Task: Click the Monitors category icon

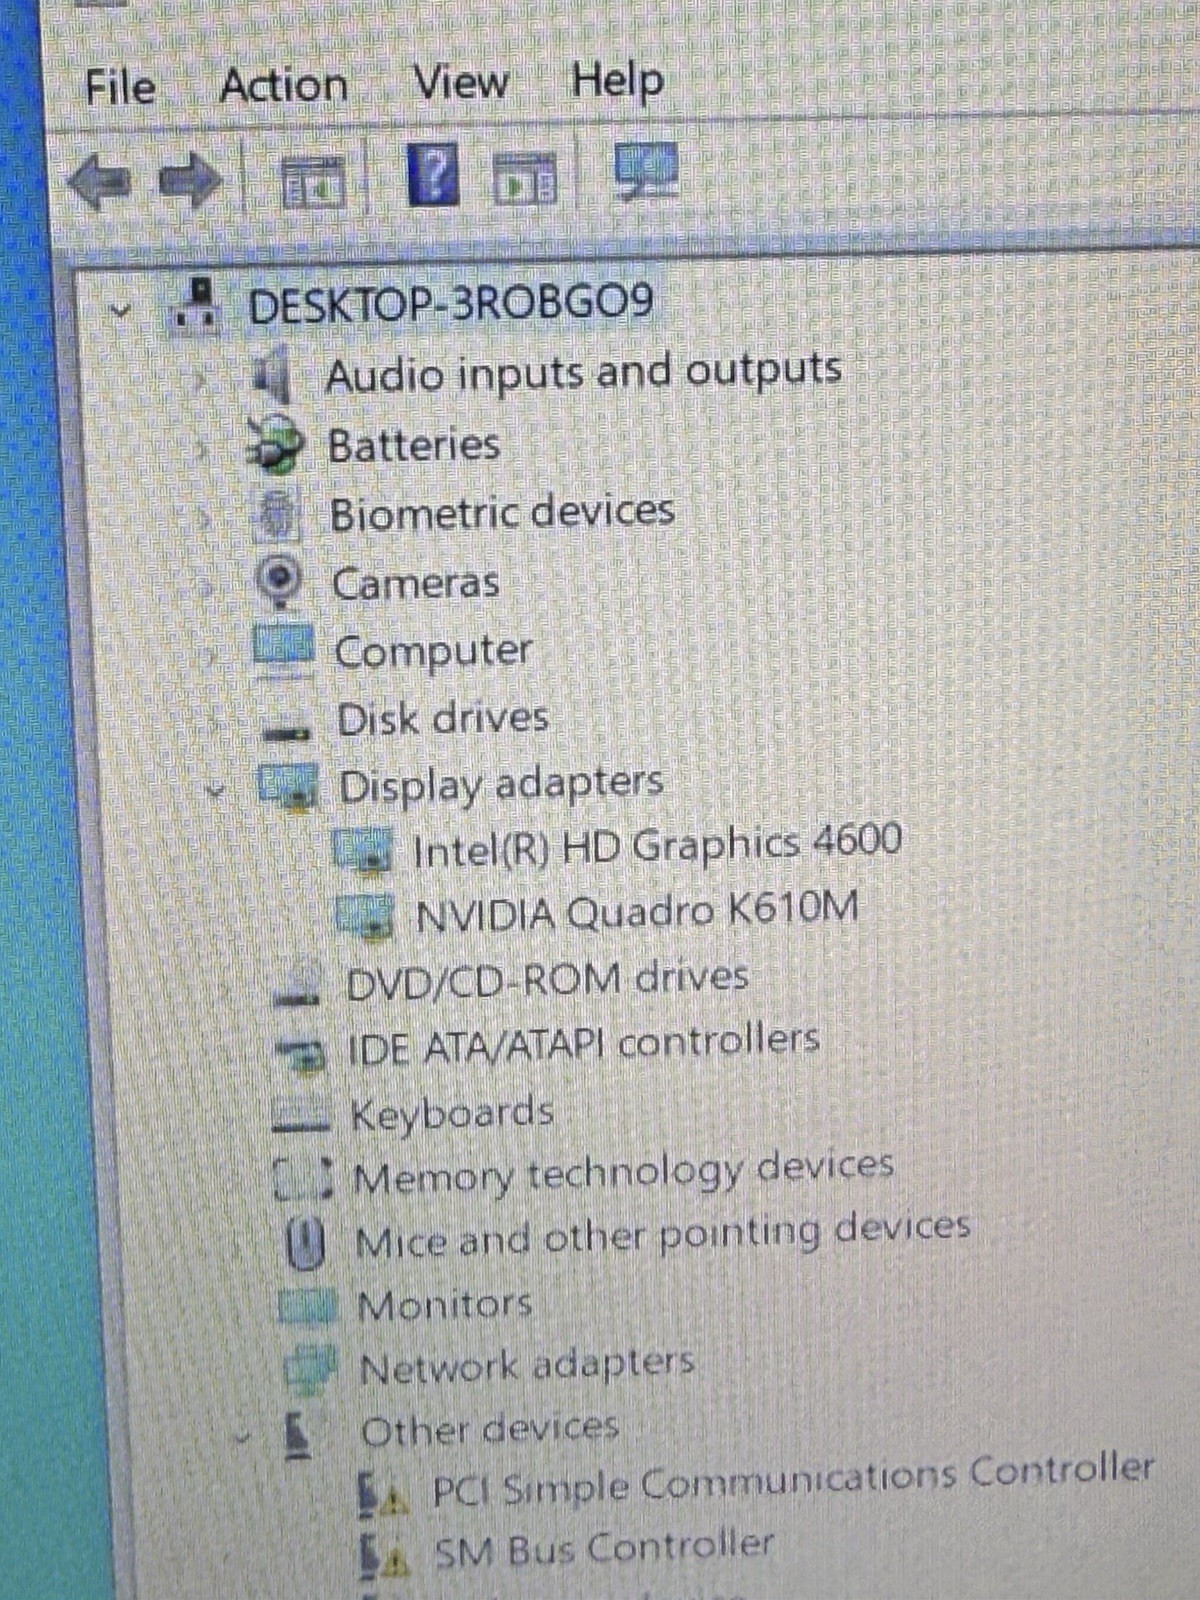Action: 308,1307
